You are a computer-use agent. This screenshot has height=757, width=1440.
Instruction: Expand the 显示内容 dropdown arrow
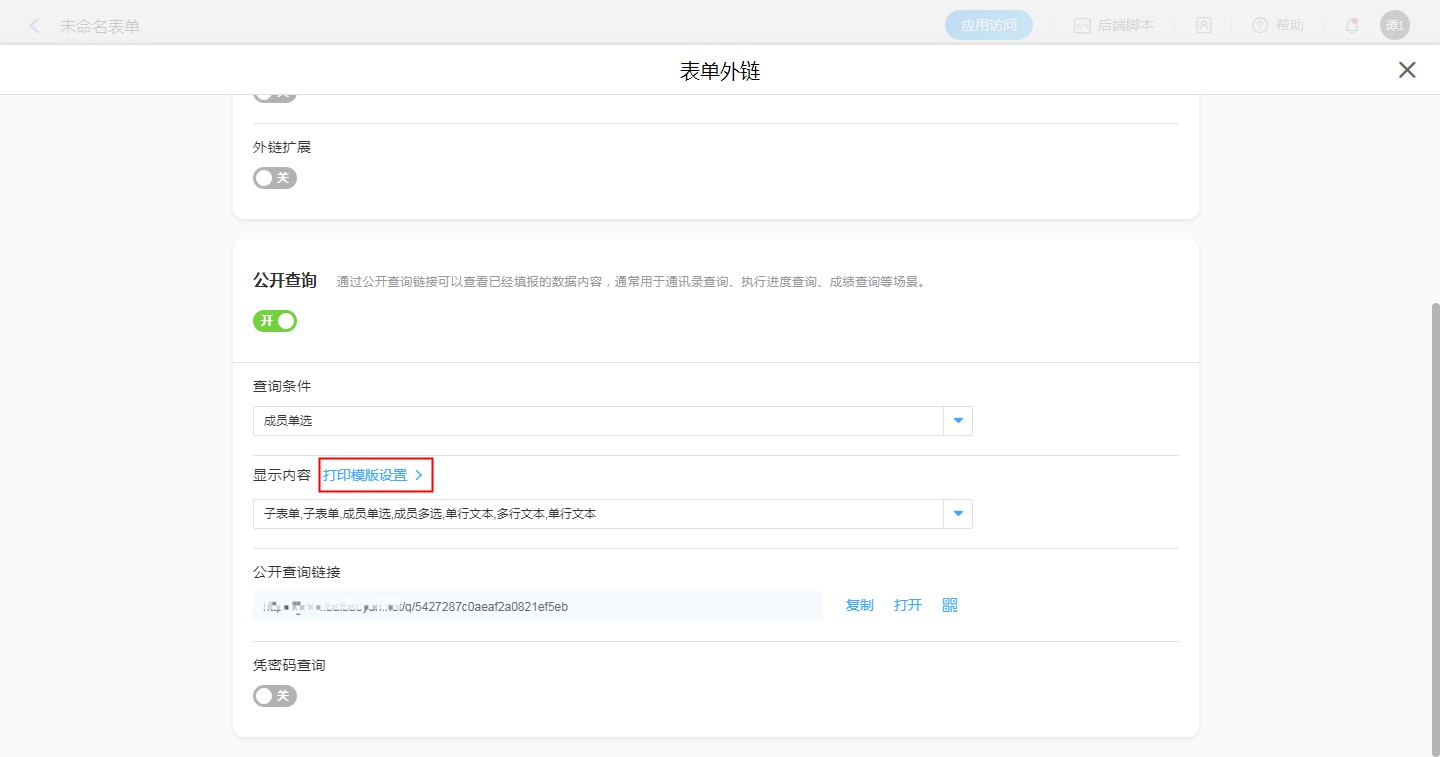coord(958,514)
